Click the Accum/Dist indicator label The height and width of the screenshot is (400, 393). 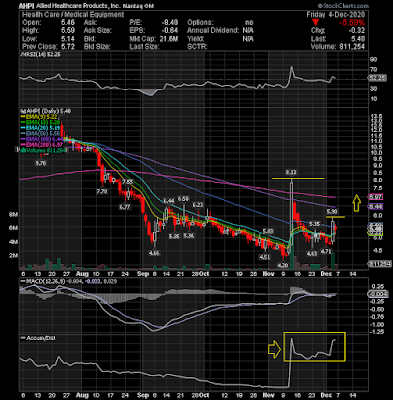click(38, 338)
